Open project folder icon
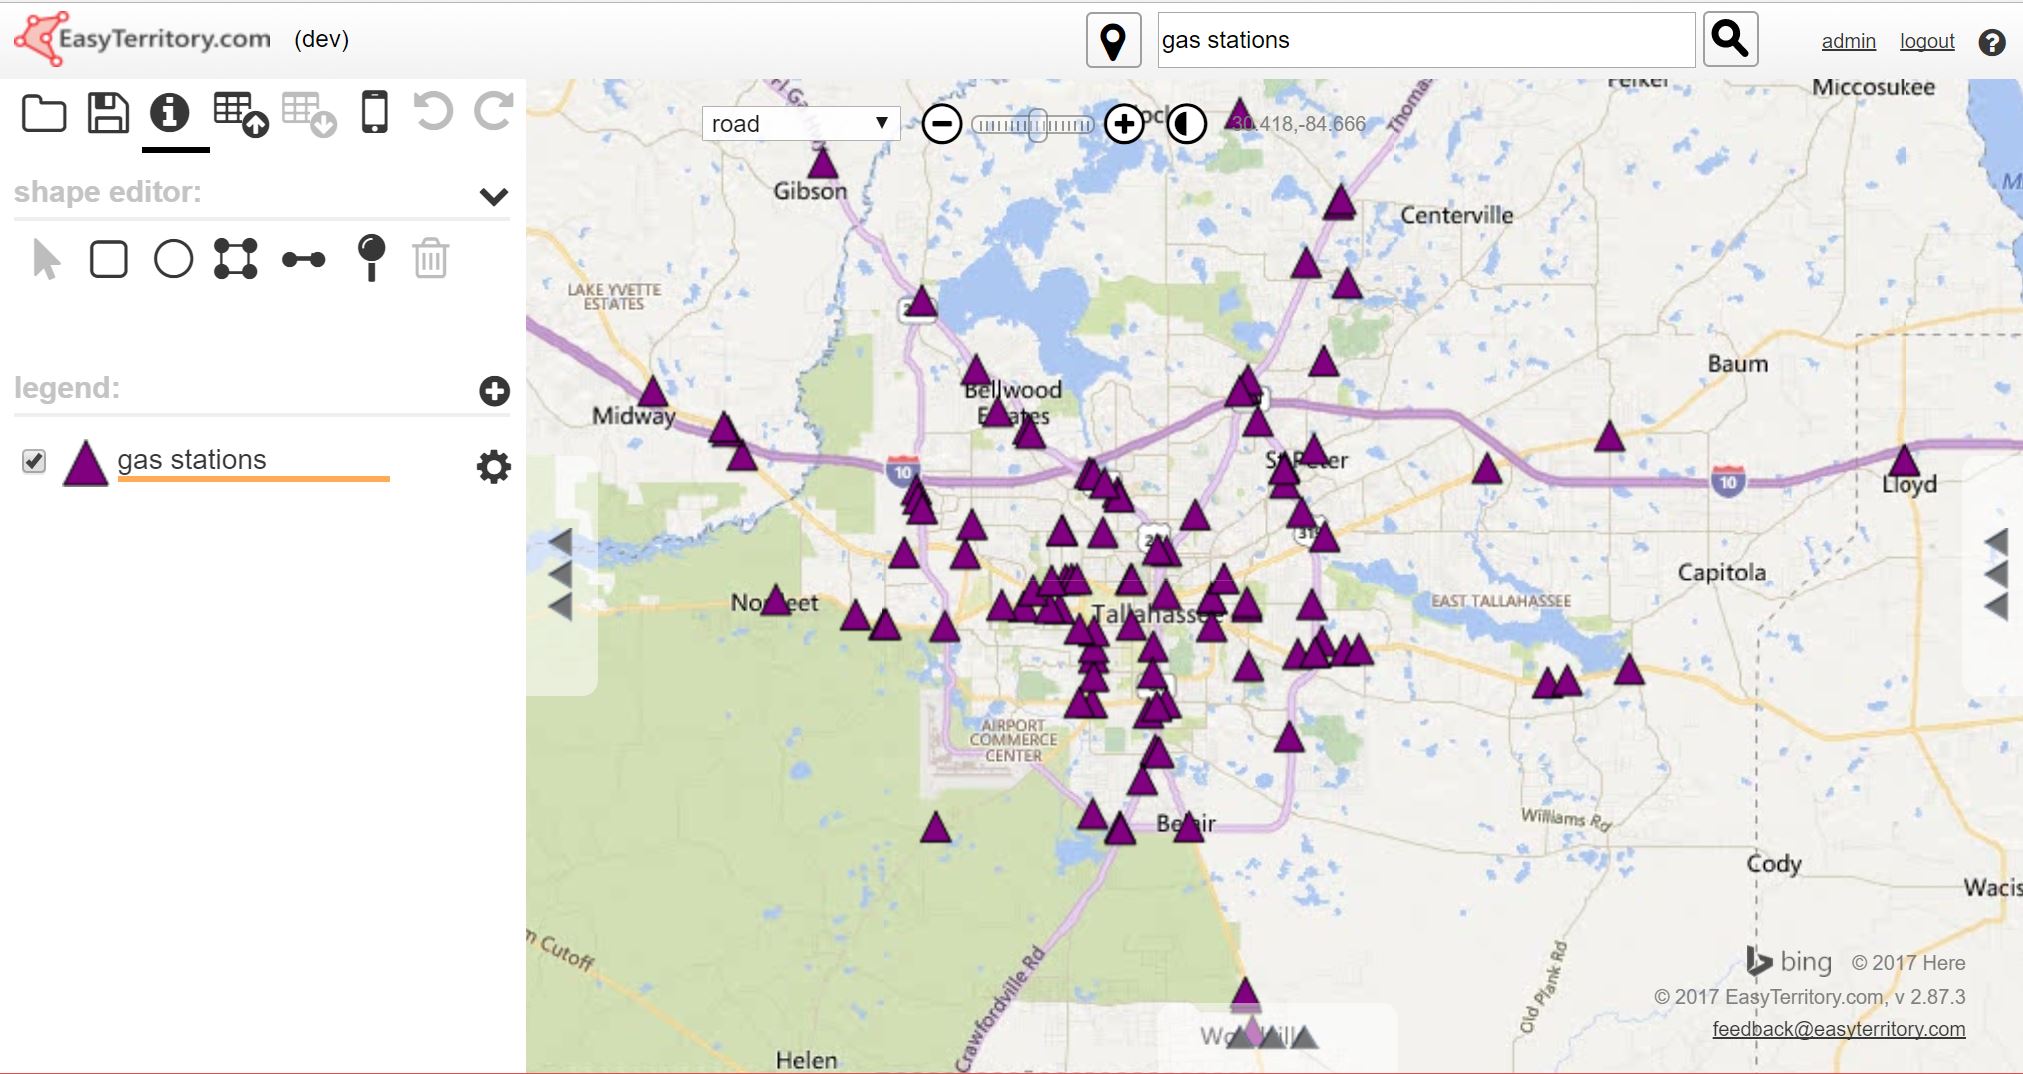Viewport: 2023px width, 1074px height. coord(44,113)
